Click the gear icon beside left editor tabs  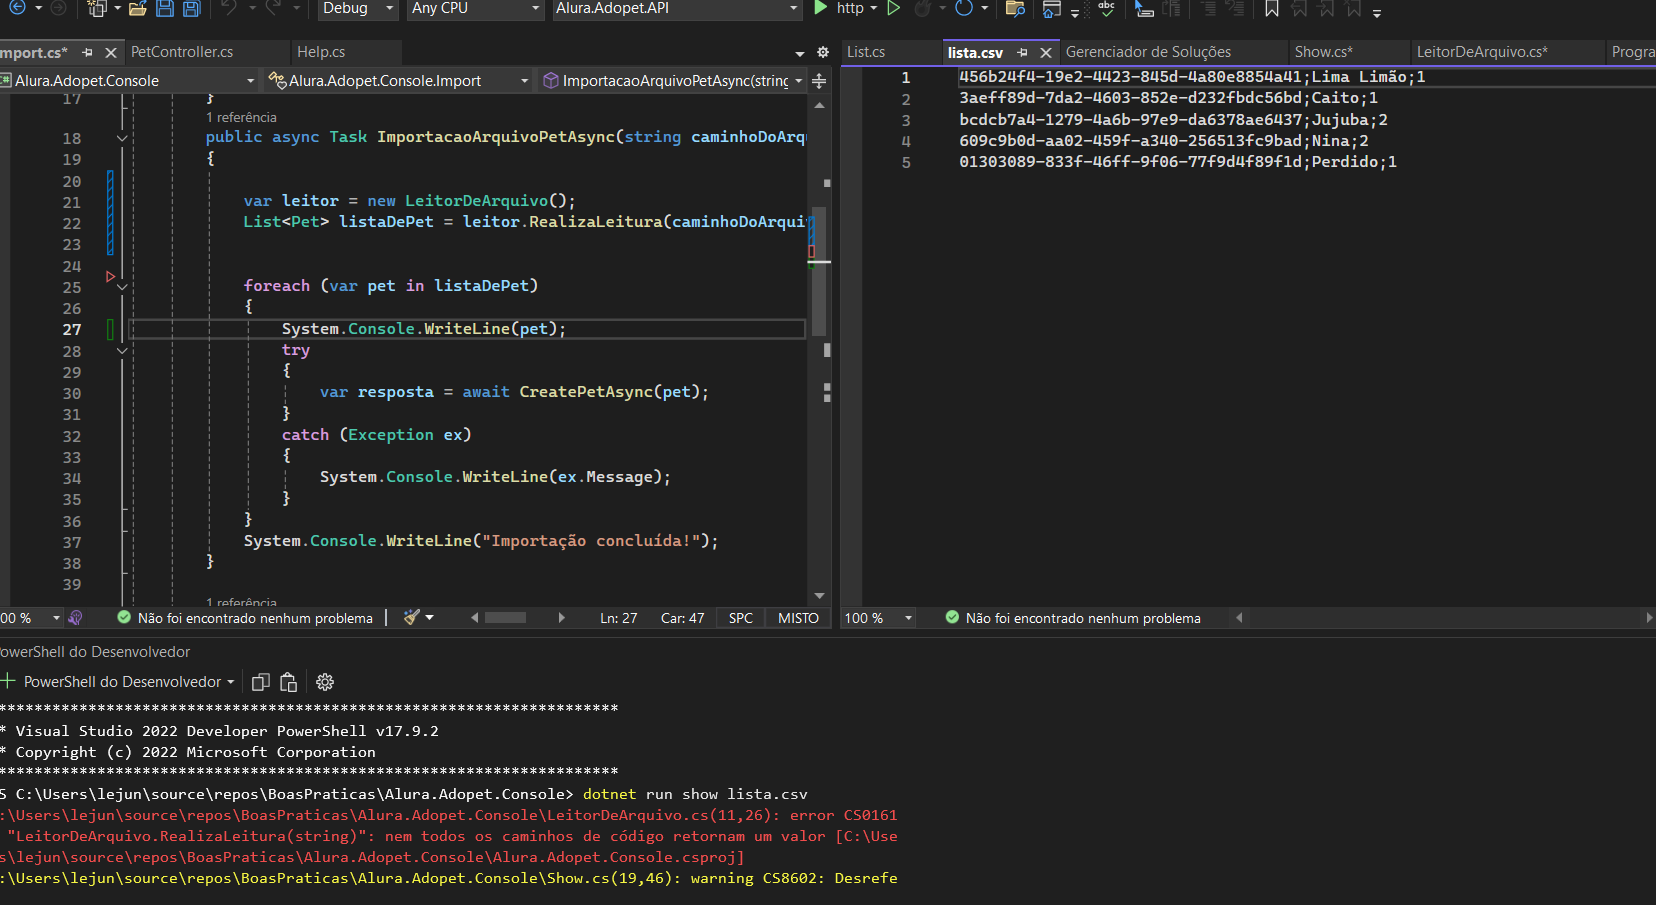click(823, 52)
